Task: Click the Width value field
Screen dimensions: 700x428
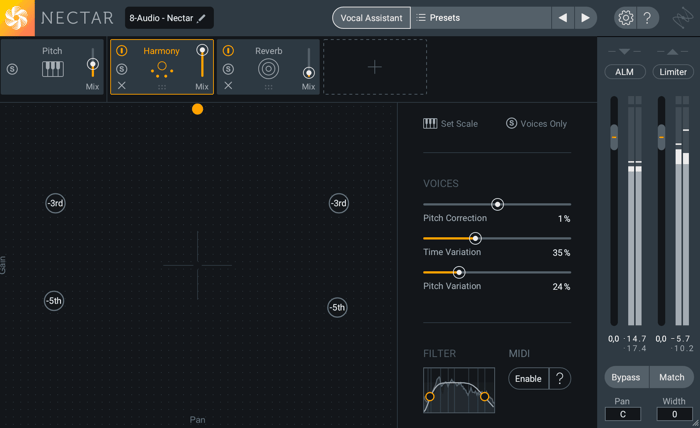Action: click(x=674, y=414)
